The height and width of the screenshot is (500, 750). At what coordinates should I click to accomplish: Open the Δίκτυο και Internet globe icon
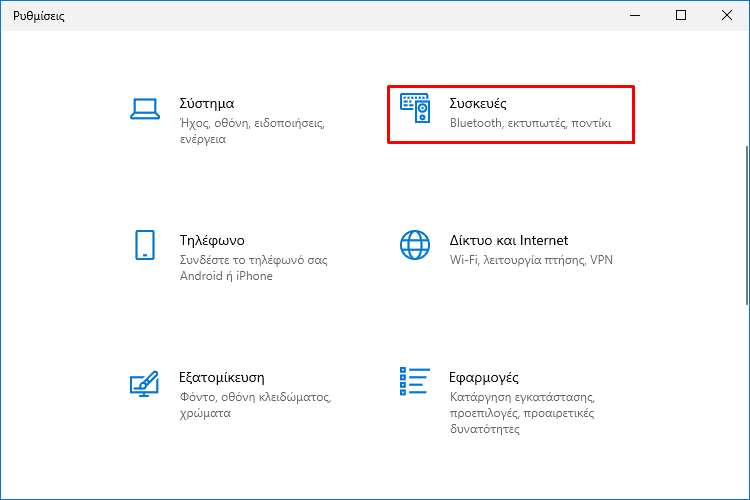(x=415, y=245)
